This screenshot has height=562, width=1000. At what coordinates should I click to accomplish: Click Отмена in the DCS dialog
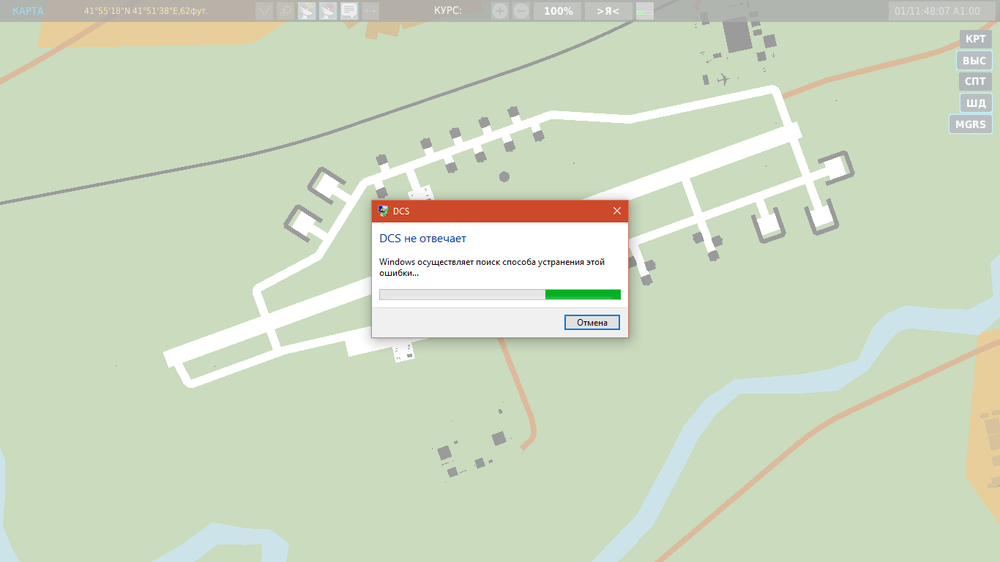coord(592,323)
